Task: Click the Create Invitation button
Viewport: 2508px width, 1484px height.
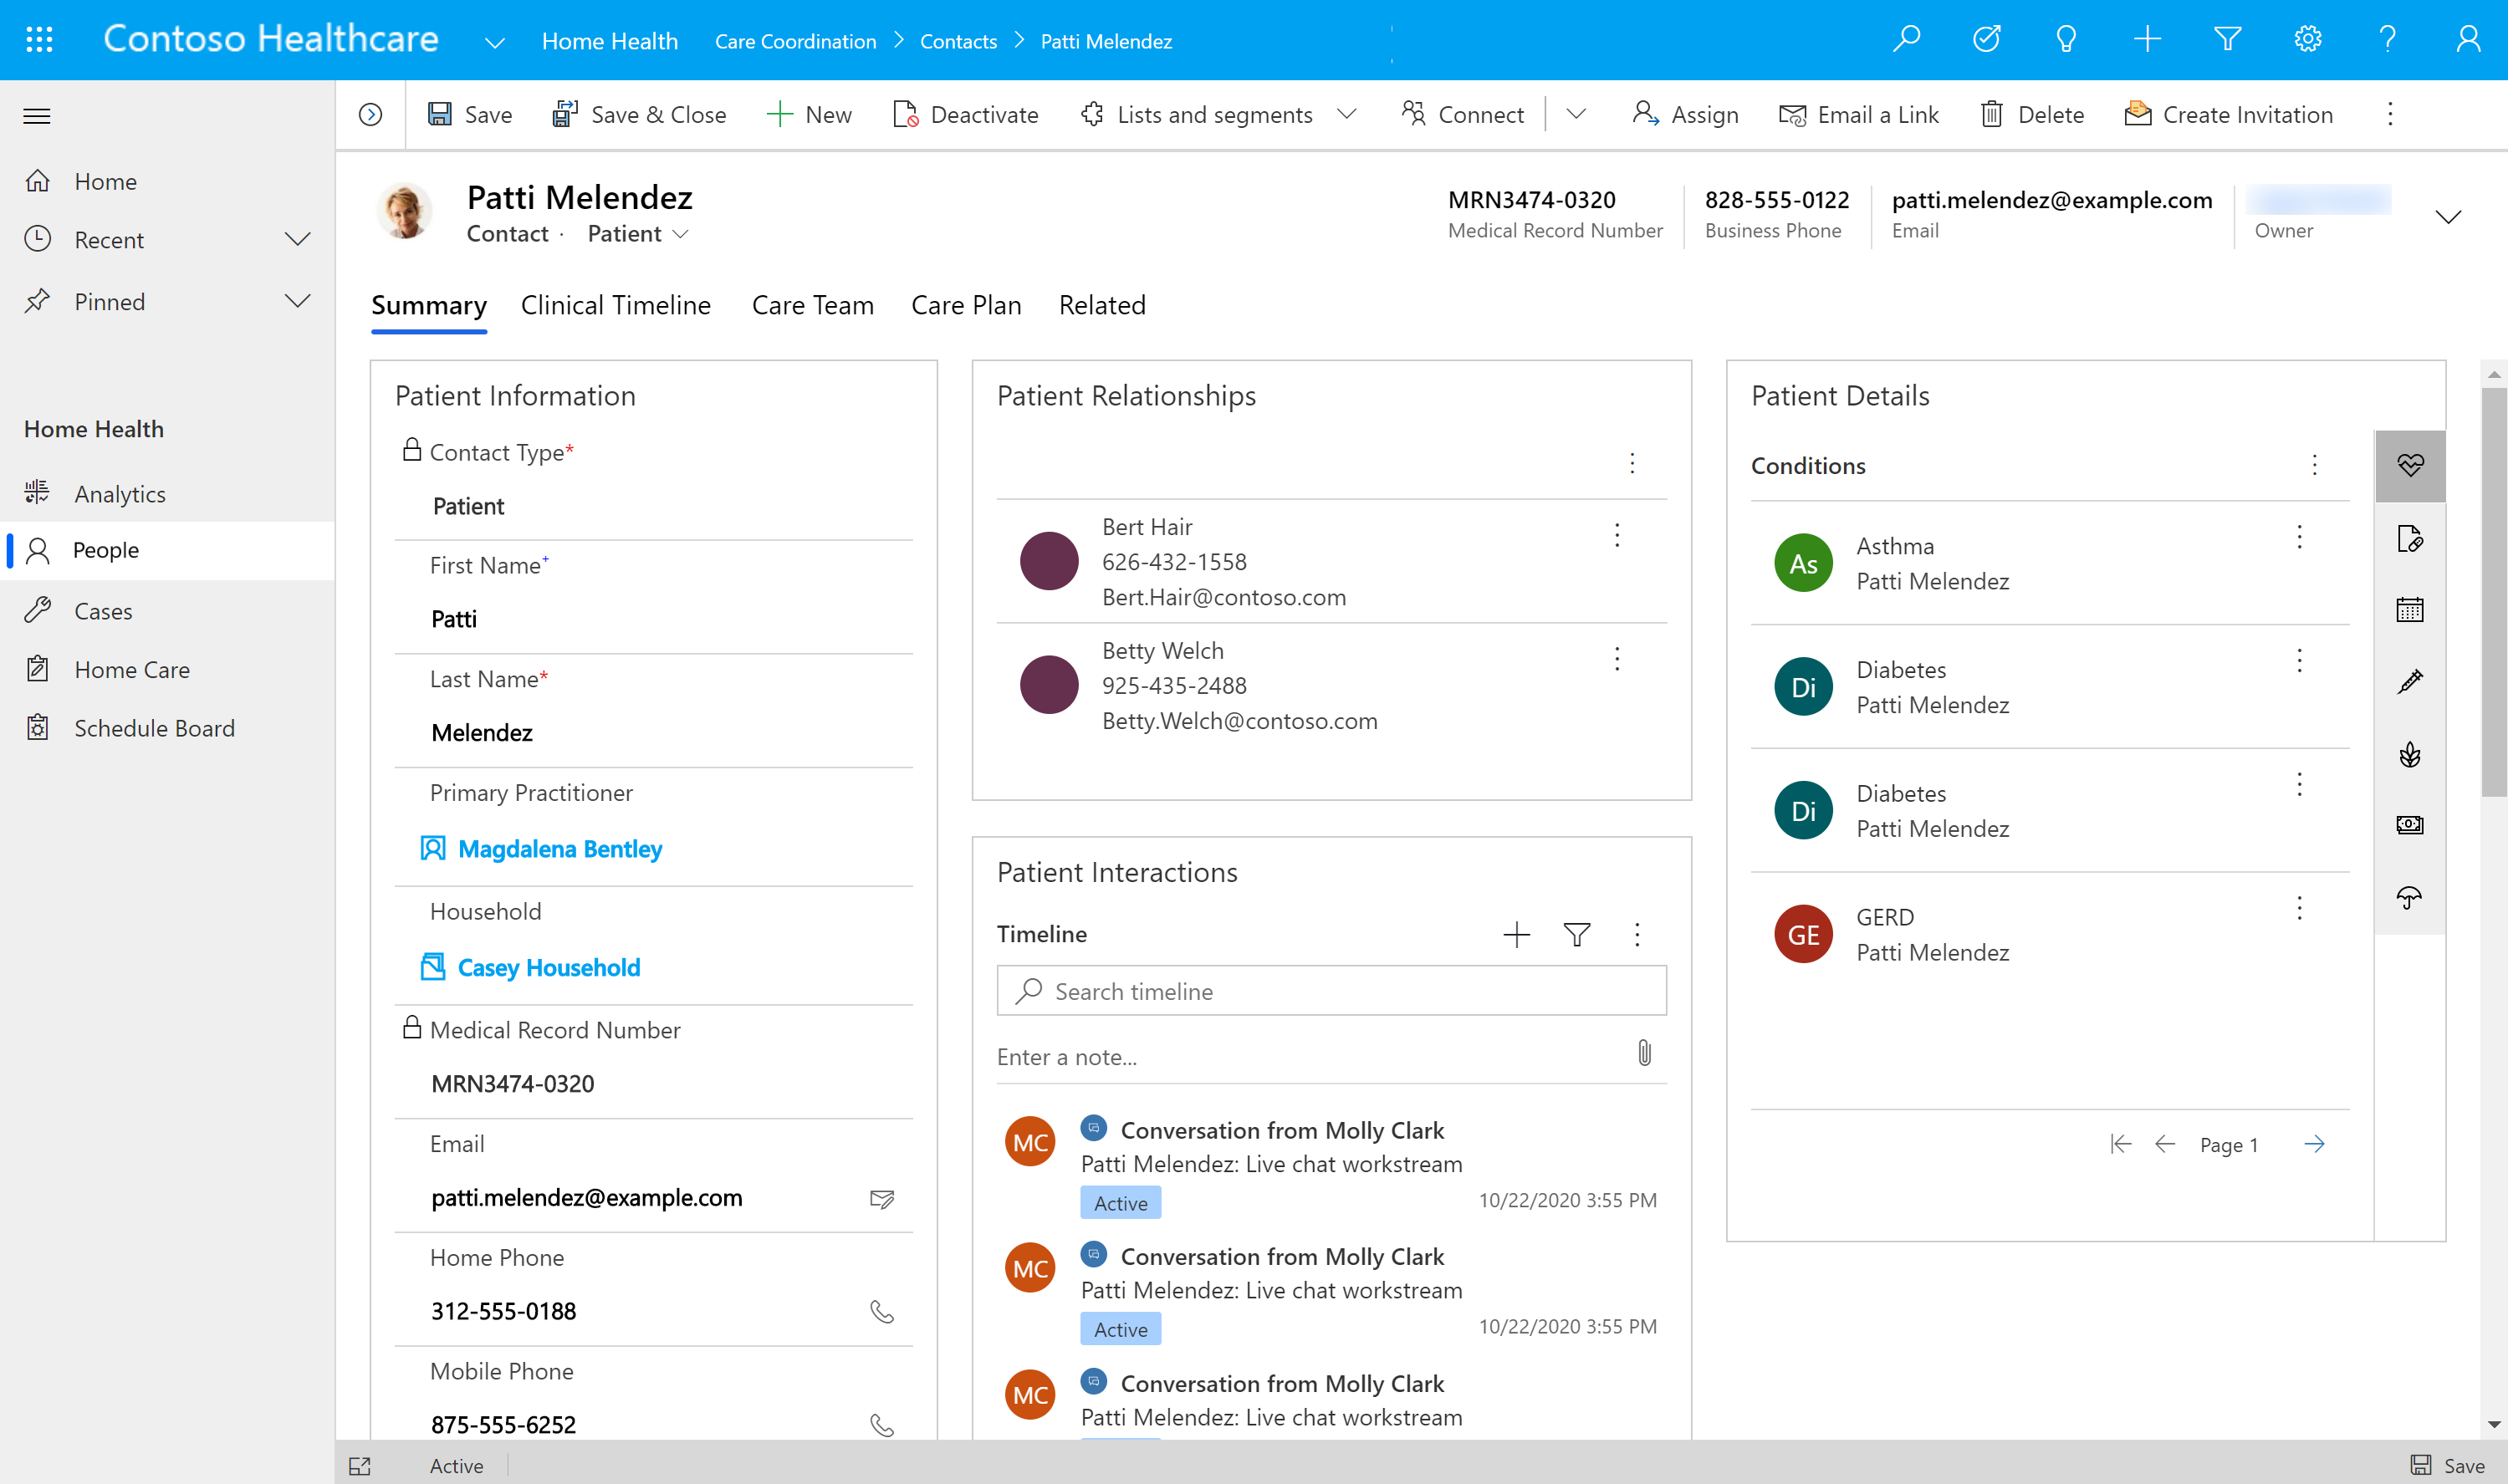Action: tap(2228, 115)
